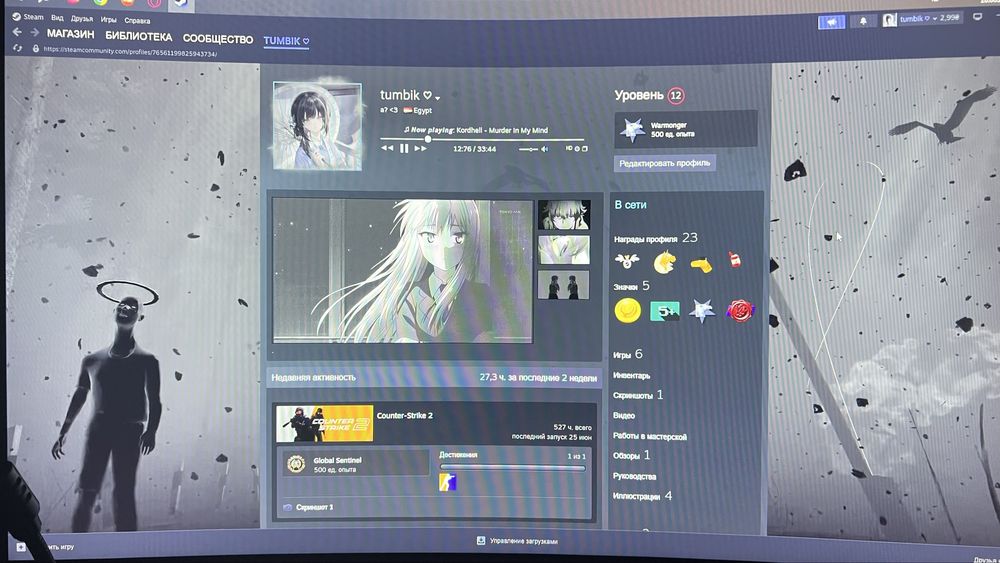Click Редактировать профиль button
1000x563 pixels.
(x=665, y=163)
